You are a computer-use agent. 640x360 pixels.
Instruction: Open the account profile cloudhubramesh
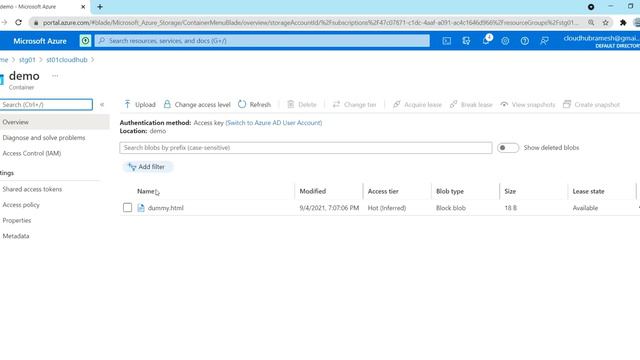click(x=601, y=41)
